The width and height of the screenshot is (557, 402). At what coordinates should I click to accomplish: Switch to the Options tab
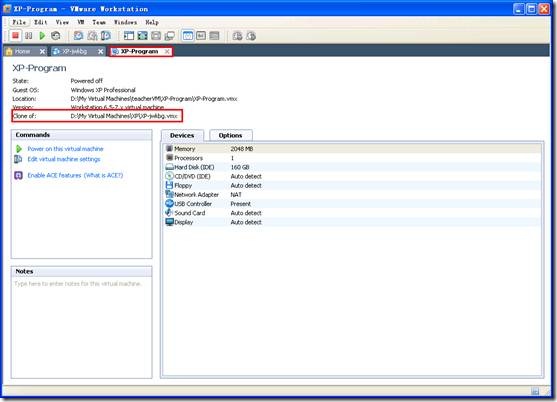pyautogui.click(x=231, y=135)
